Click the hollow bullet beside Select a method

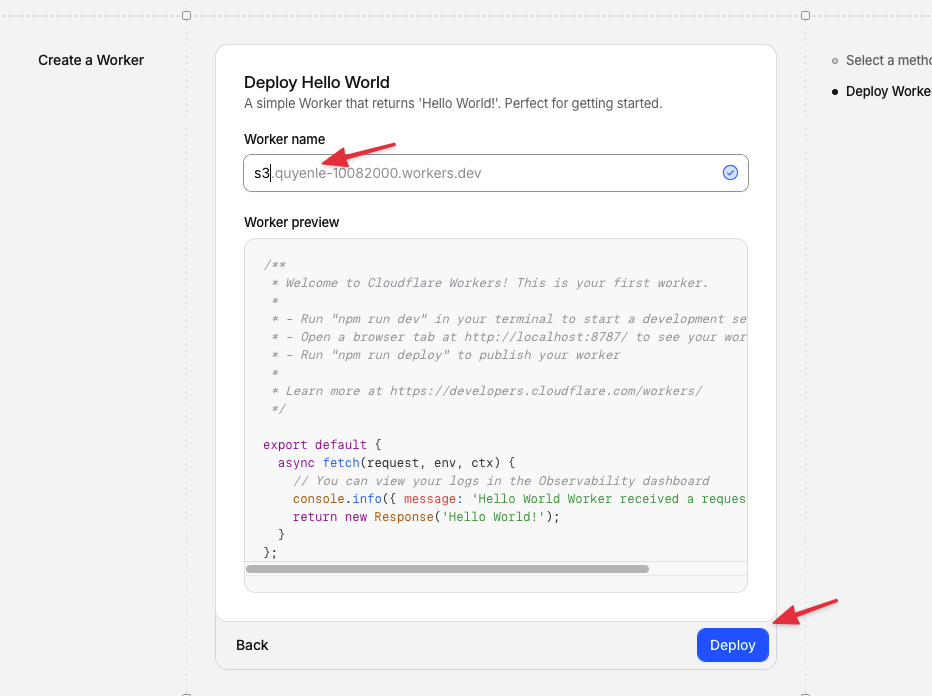[835, 61]
